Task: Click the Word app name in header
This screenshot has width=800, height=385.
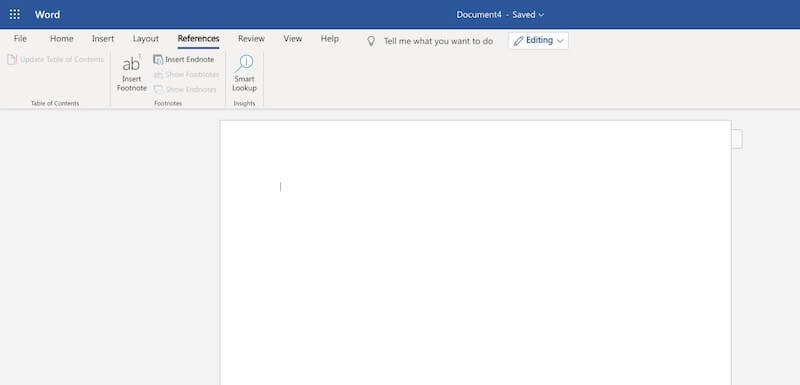Action: pos(47,15)
